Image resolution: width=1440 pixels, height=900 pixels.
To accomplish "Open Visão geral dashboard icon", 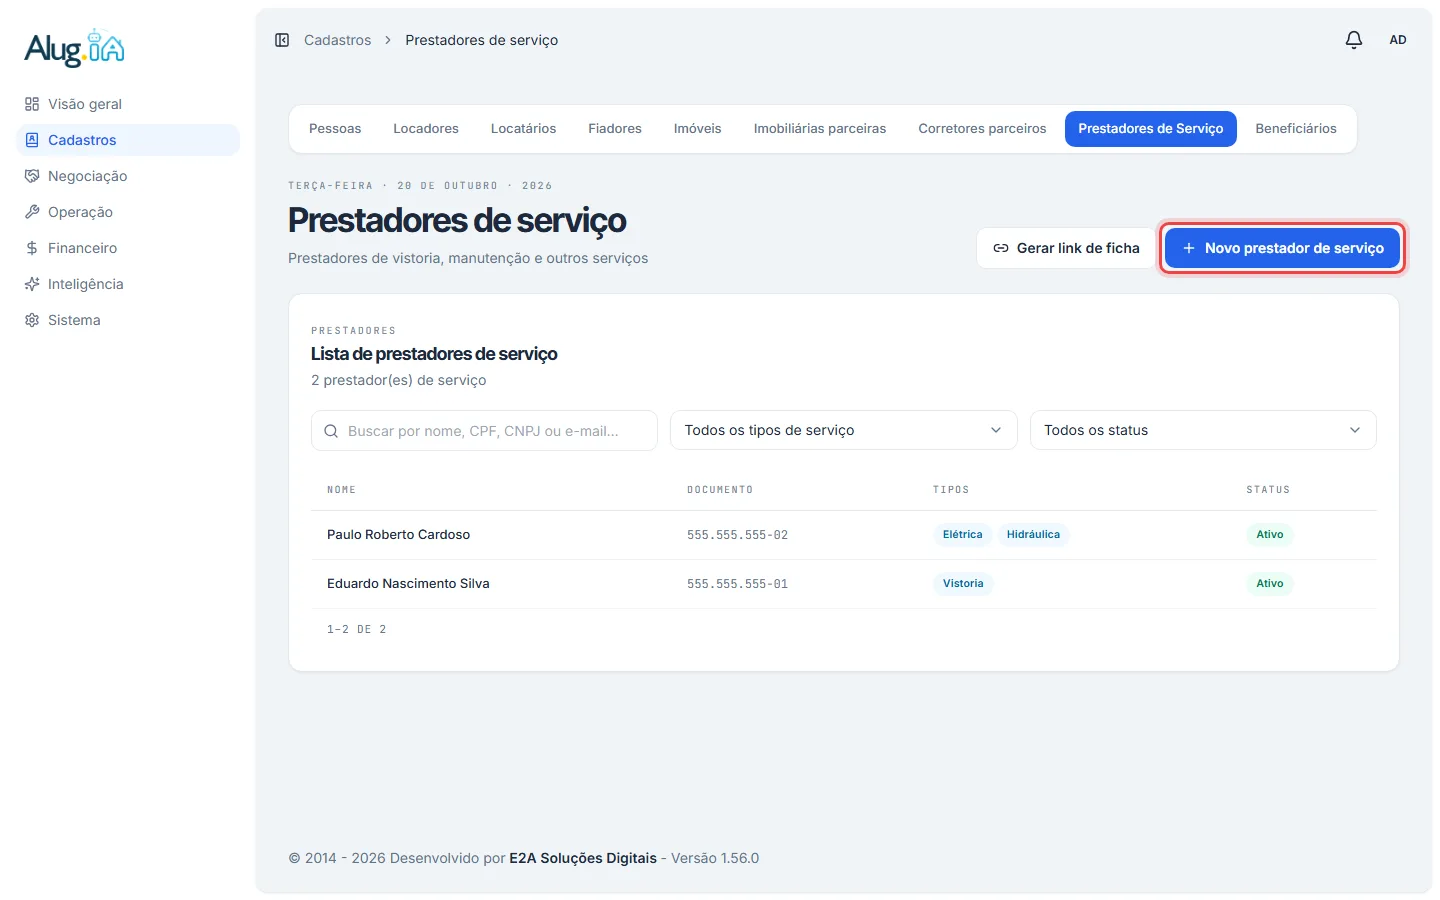I will pos(32,104).
